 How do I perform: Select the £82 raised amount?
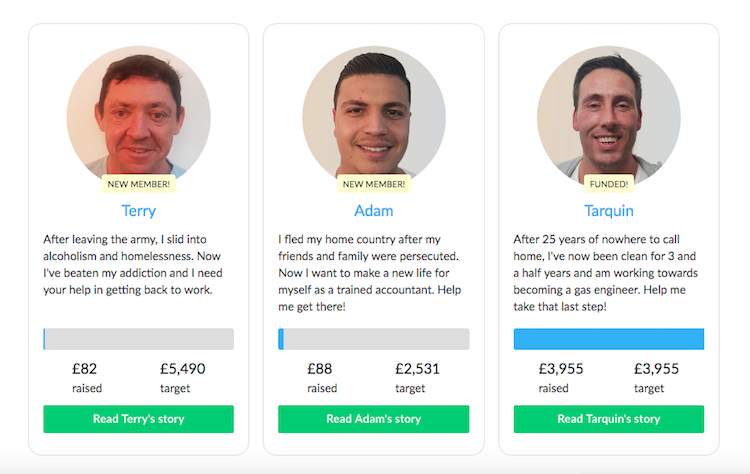coord(87,369)
